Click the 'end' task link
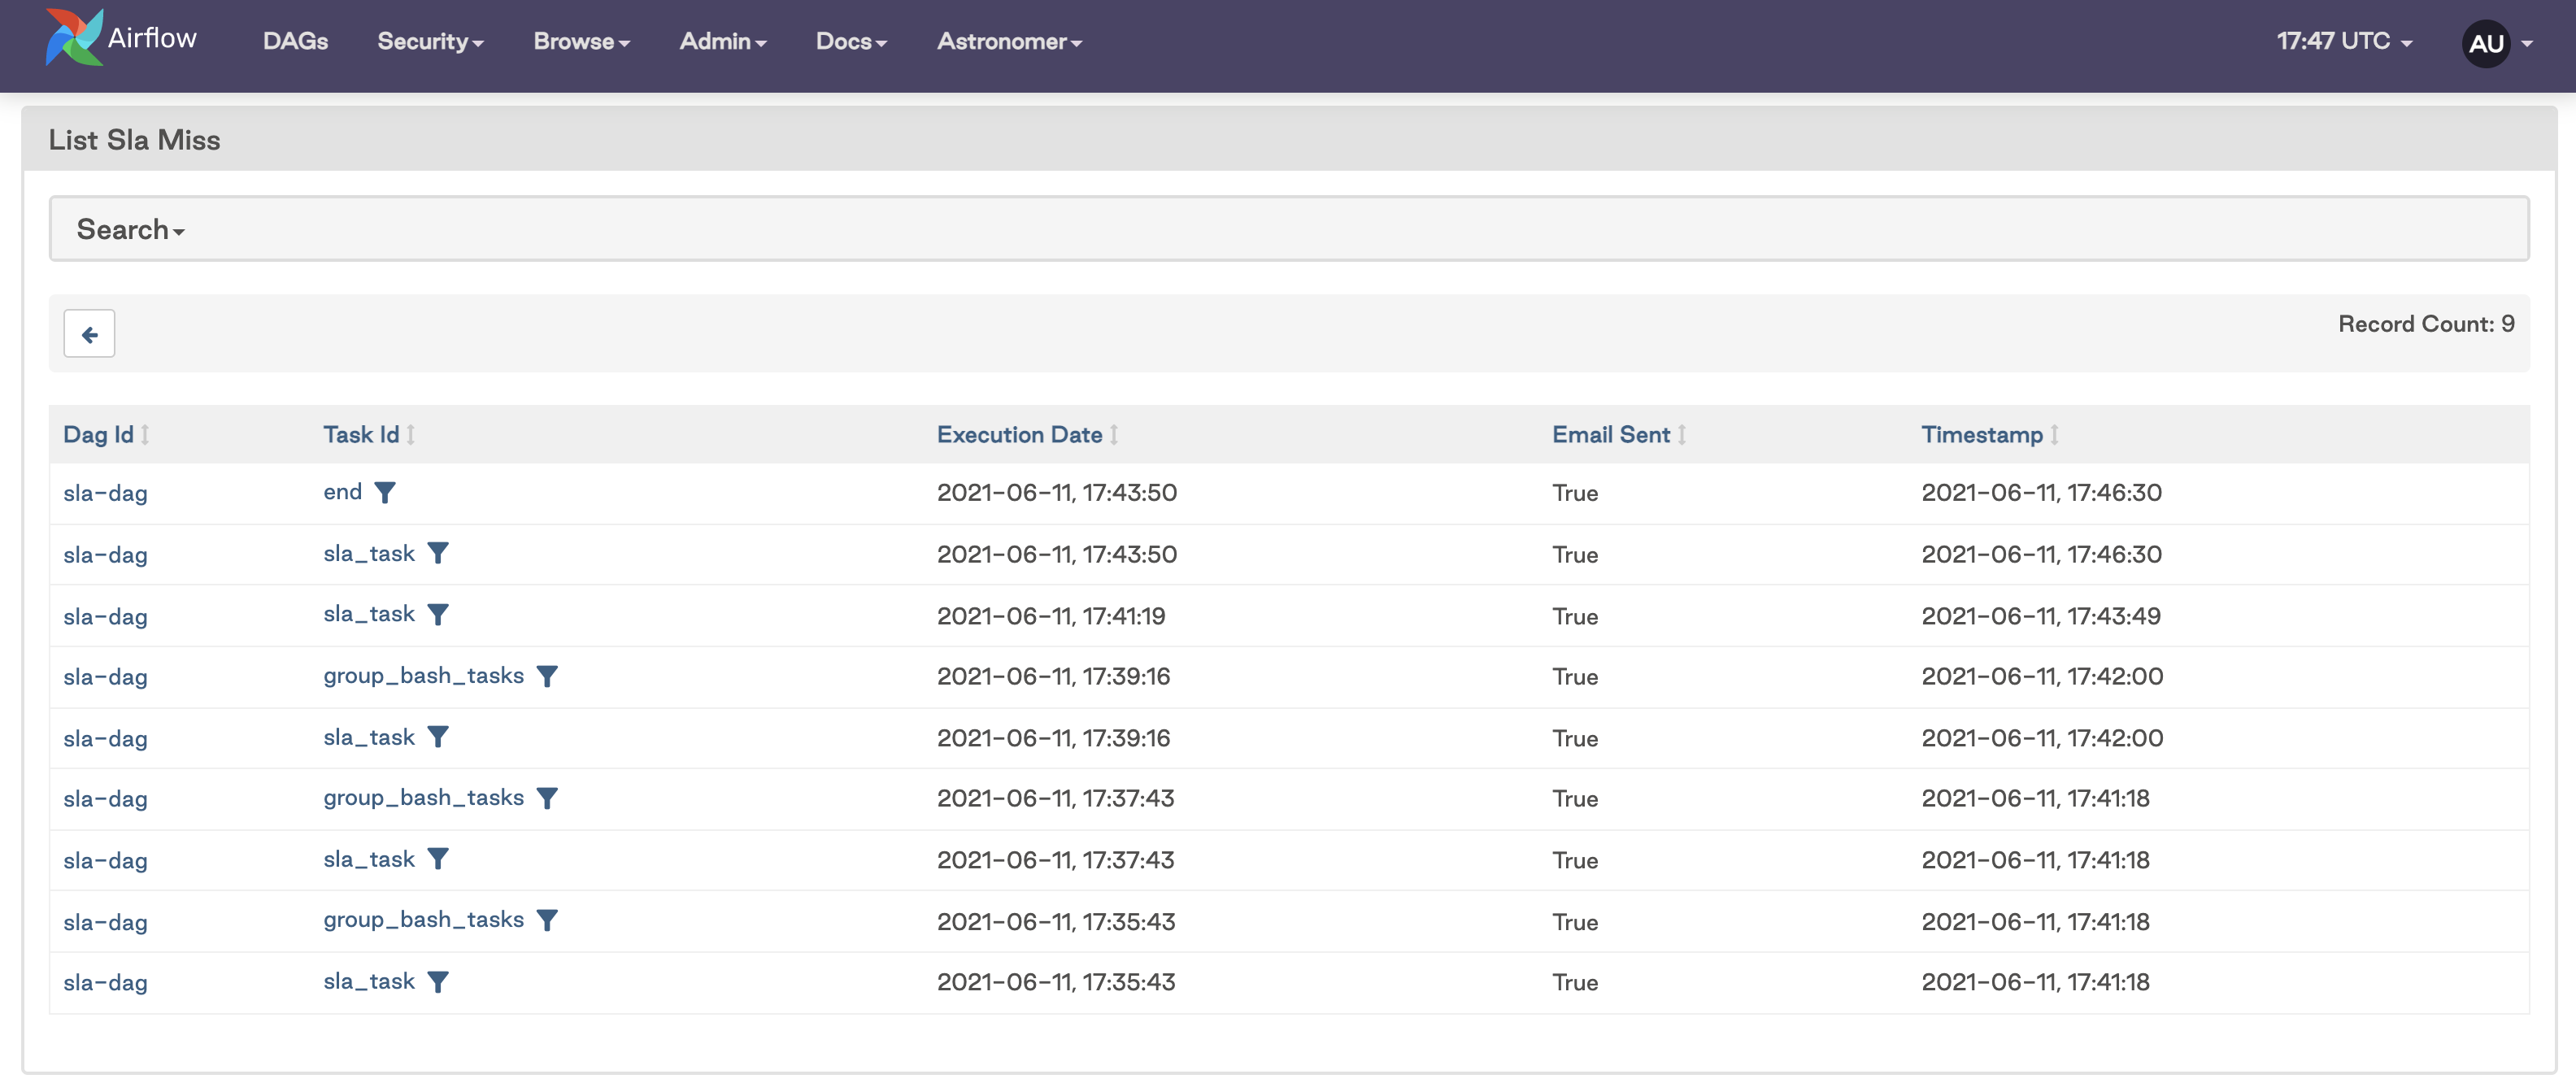Viewport: 2576px width, 1083px height. (342, 492)
